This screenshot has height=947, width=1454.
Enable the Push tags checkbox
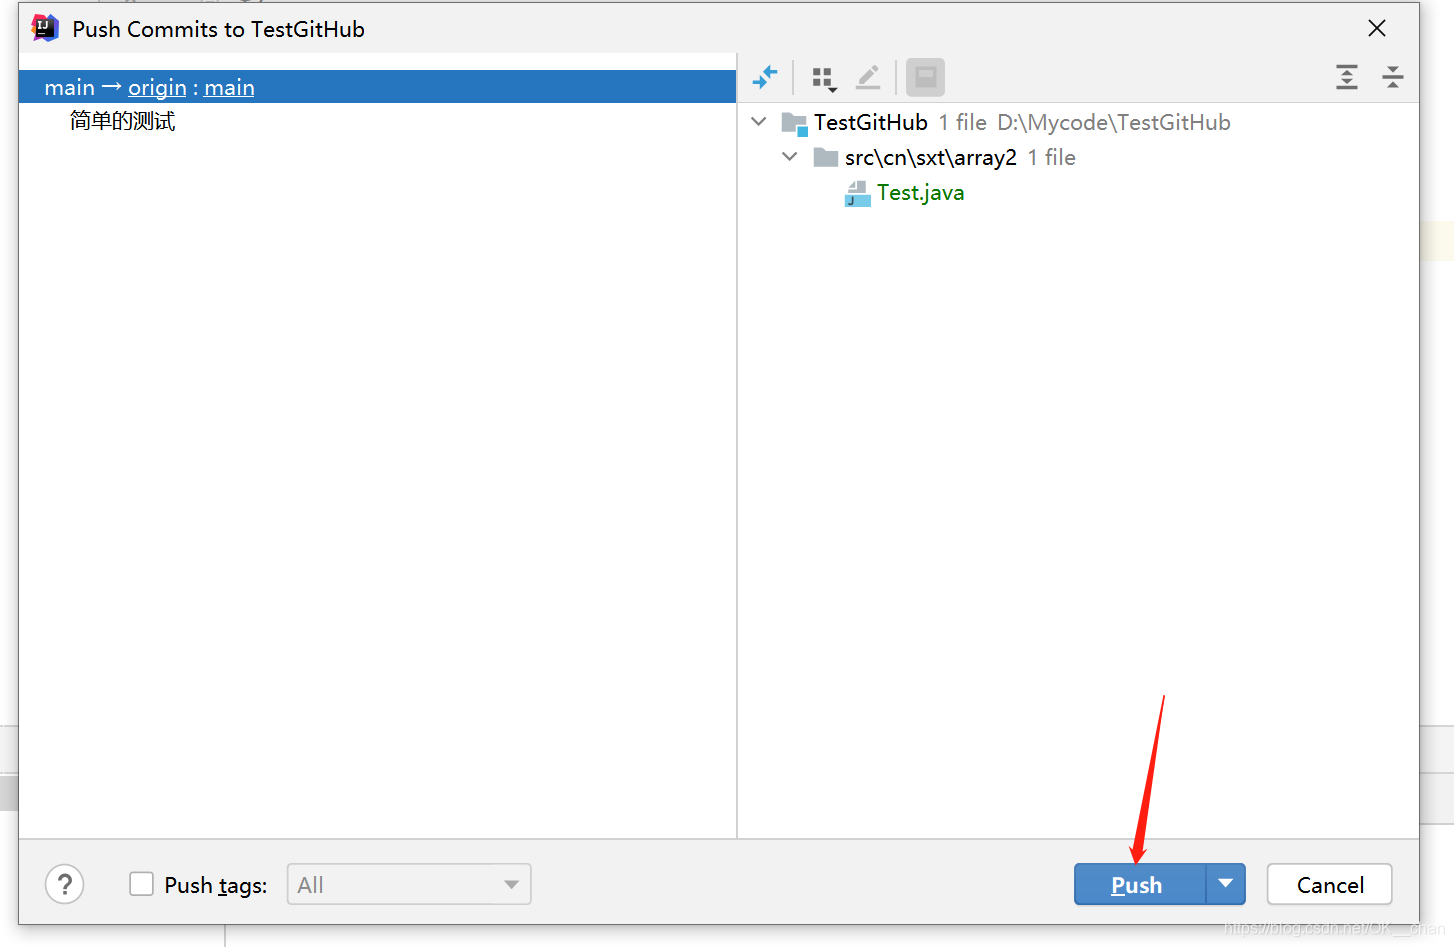coord(141,884)
